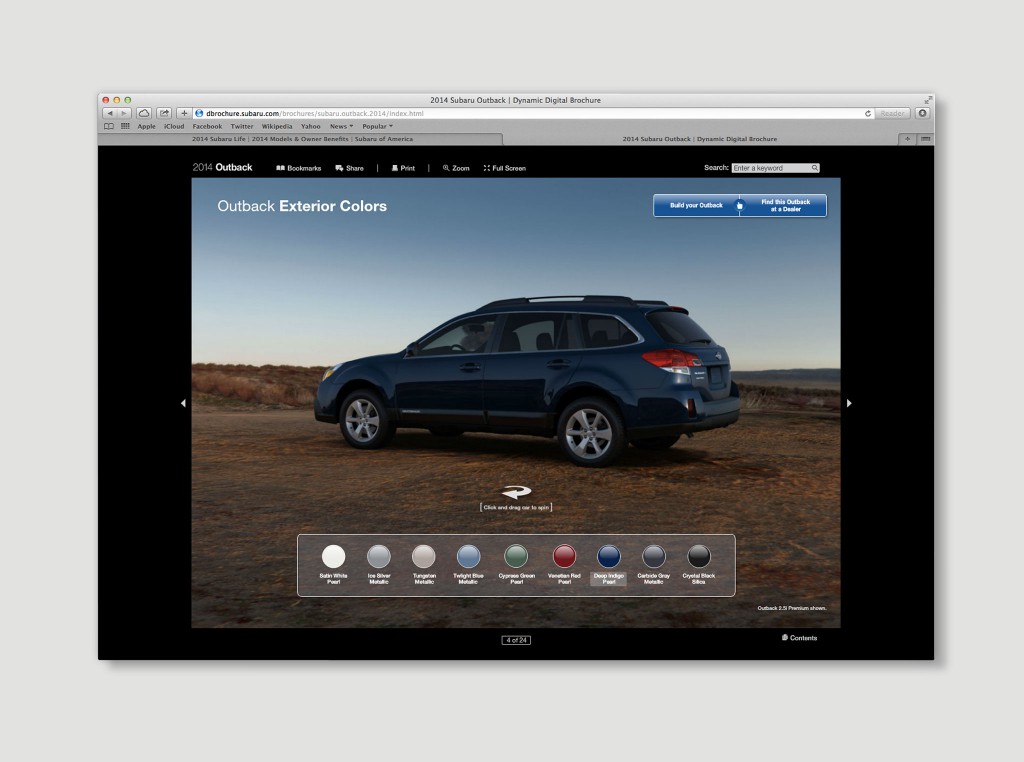1024x762 pixels.
Task: Add a new tab with plus button
Action: tap(907, 139)
